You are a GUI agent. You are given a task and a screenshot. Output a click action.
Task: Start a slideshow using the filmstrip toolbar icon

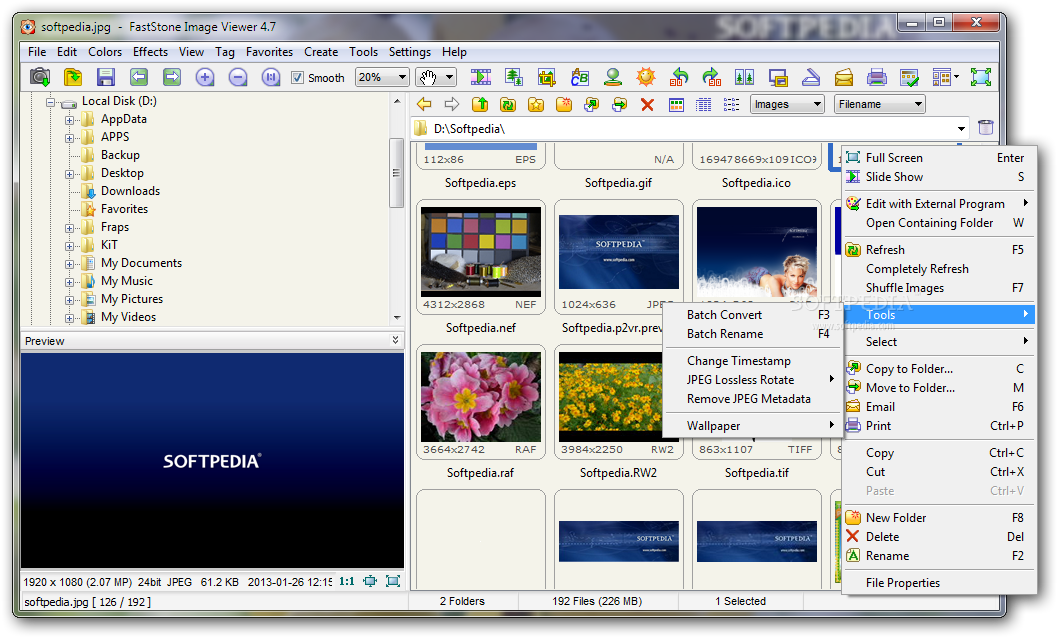[481, 76]
